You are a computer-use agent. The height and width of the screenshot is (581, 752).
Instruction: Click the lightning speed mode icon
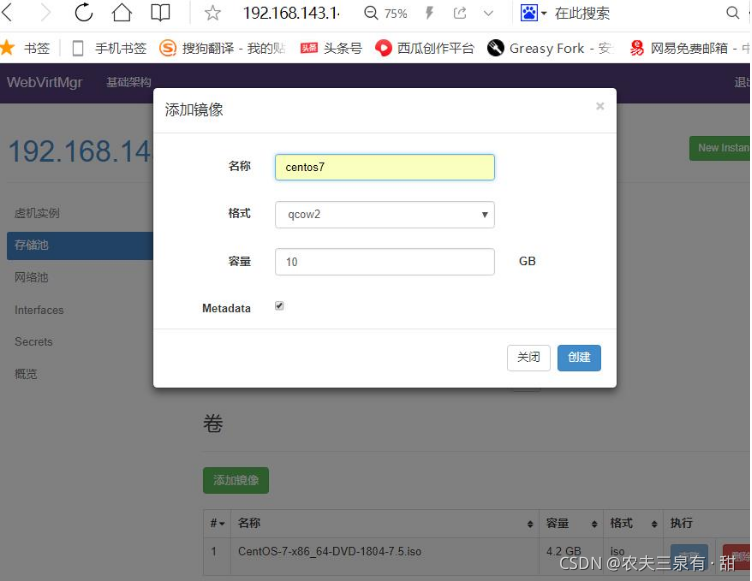[x=429, y=13]
